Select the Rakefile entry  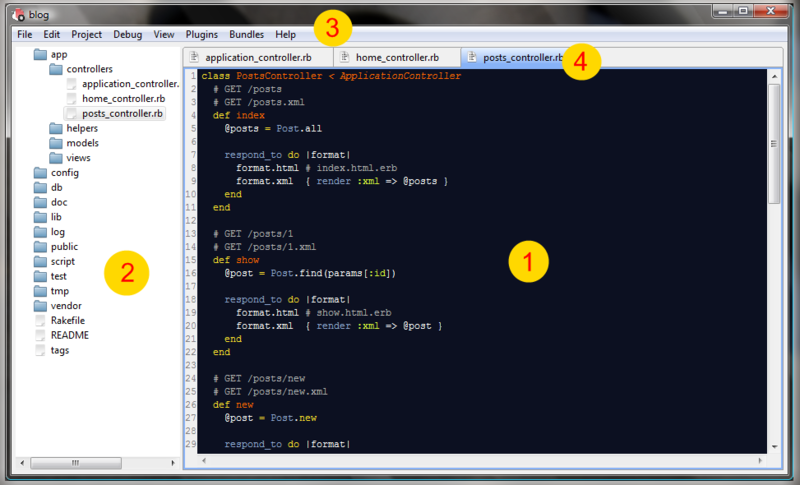(x=68, y=320)
